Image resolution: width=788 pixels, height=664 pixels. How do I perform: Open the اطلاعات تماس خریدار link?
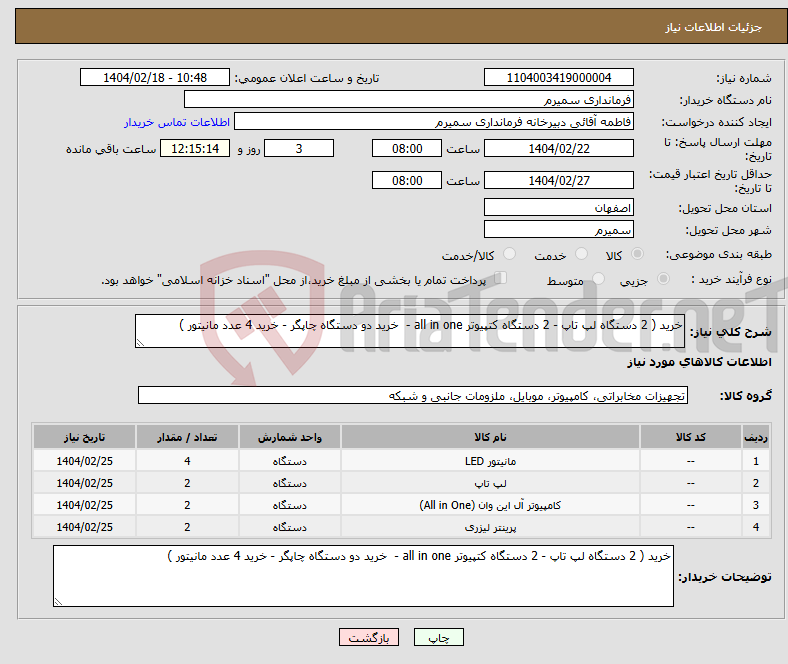click(177, 122)
